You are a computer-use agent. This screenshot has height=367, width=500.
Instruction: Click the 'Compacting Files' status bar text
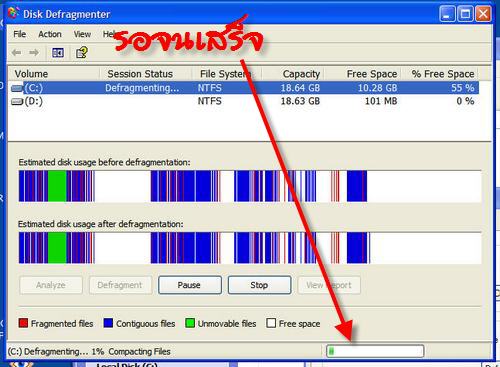tap(139, 352)
